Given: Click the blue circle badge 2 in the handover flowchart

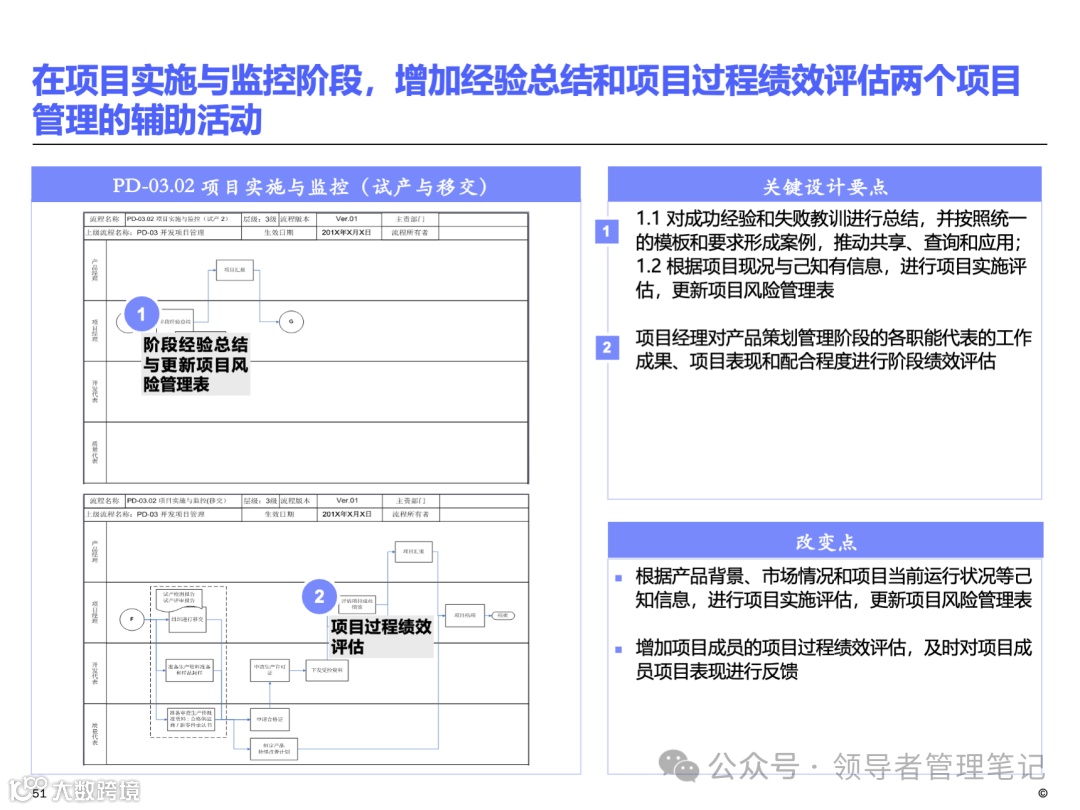Looking at the screenshot, I should coord(319,596).
